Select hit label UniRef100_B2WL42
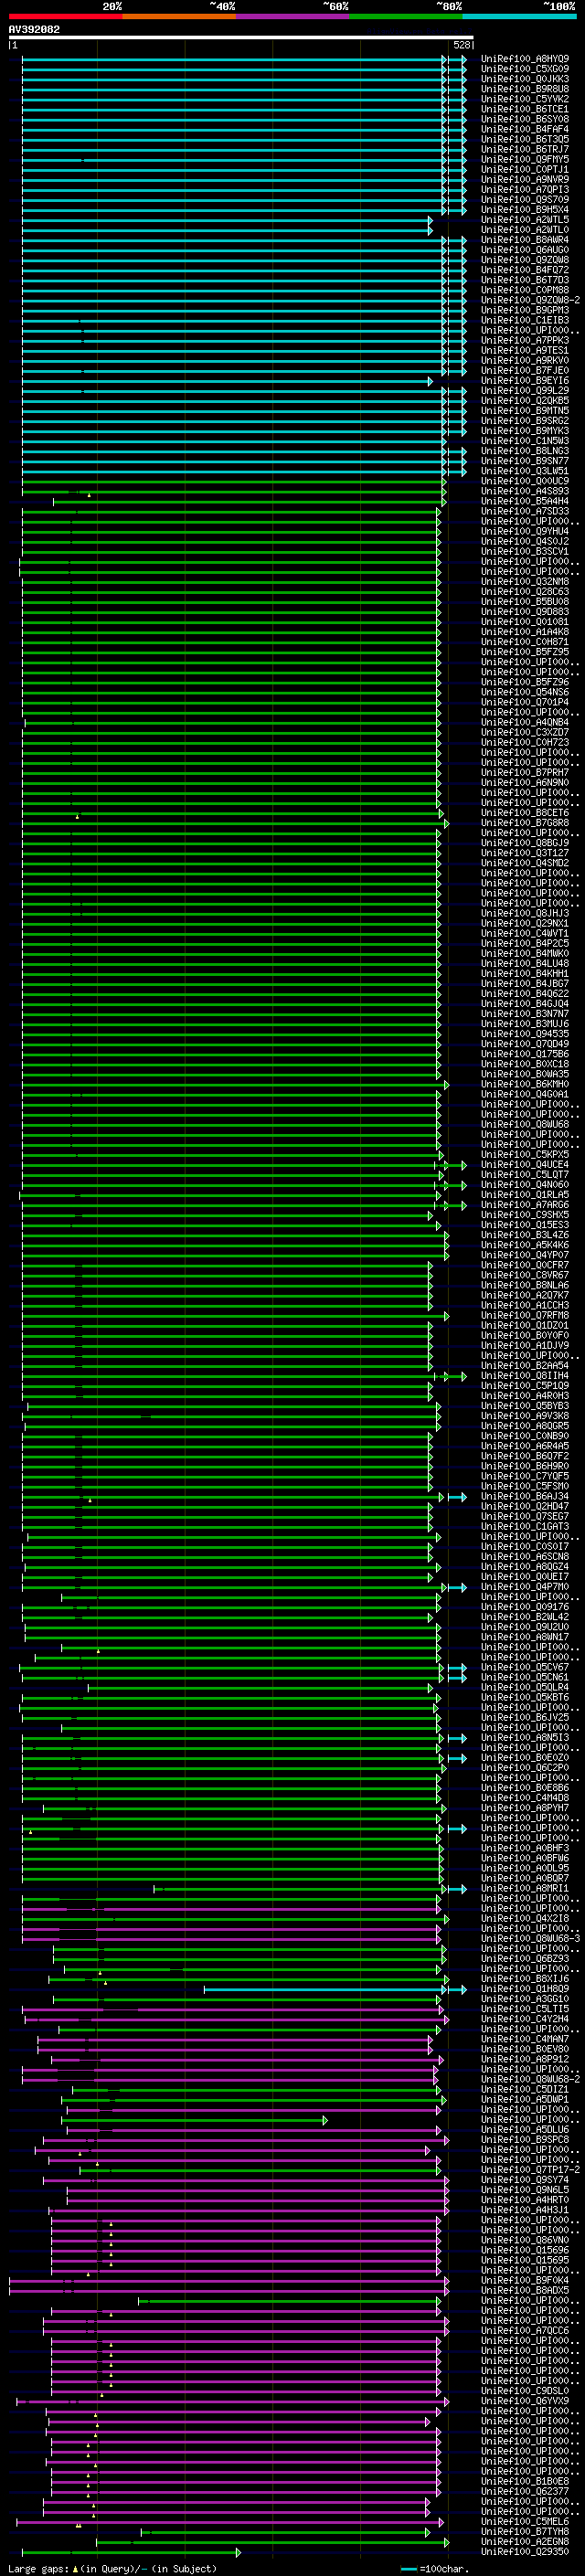 pos(525,1617)
